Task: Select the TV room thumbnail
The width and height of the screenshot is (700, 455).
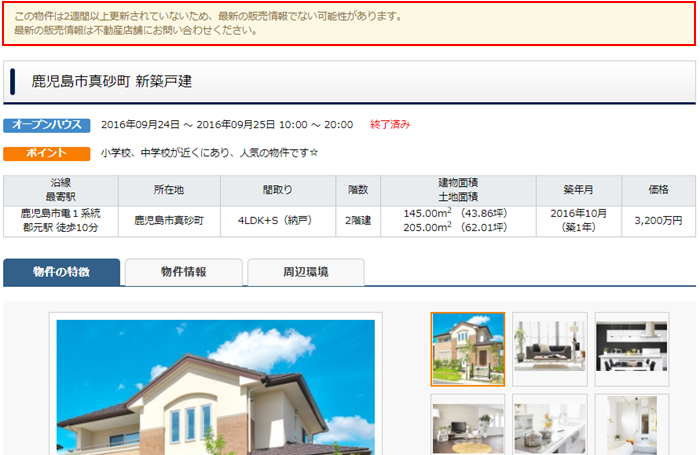Action: (x=468, y=424)
